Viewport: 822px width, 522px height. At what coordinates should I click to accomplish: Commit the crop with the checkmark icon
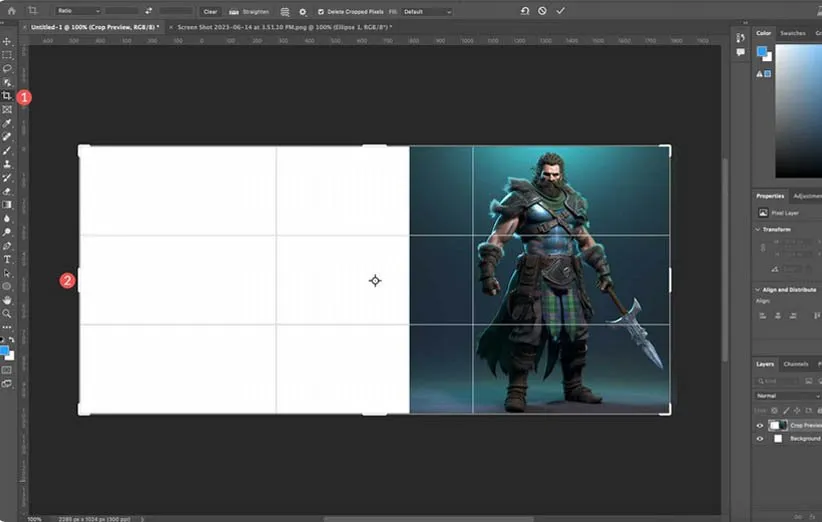[x=560, y=10]
